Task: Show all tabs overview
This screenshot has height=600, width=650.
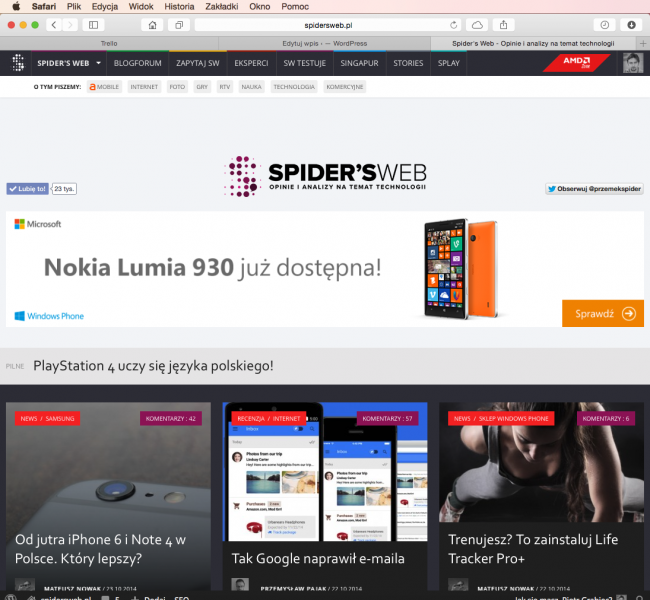Action: [179, 25]
